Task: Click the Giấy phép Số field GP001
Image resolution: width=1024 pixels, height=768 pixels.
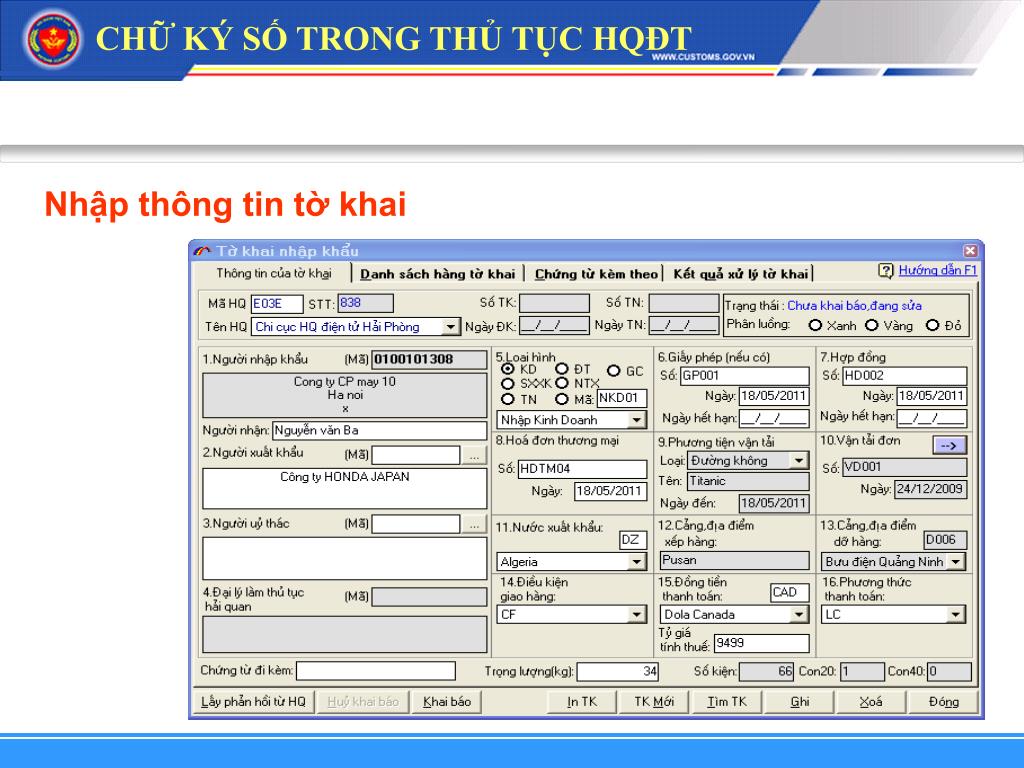Action: pos(744,376)
